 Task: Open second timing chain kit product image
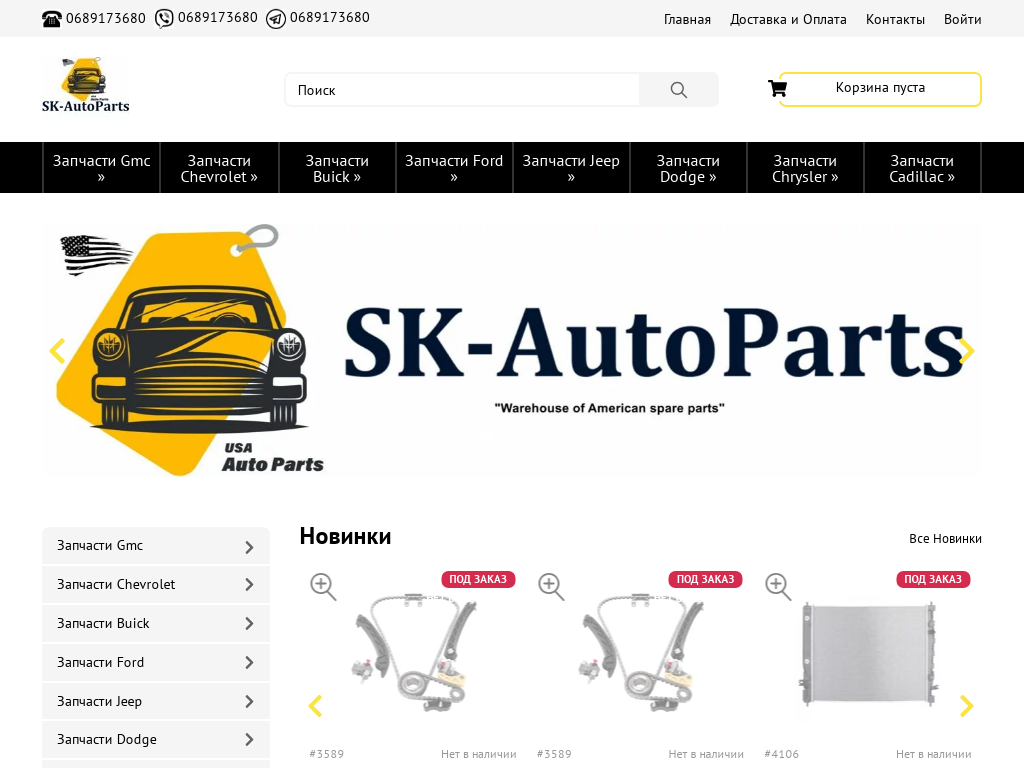coord(641,653)
